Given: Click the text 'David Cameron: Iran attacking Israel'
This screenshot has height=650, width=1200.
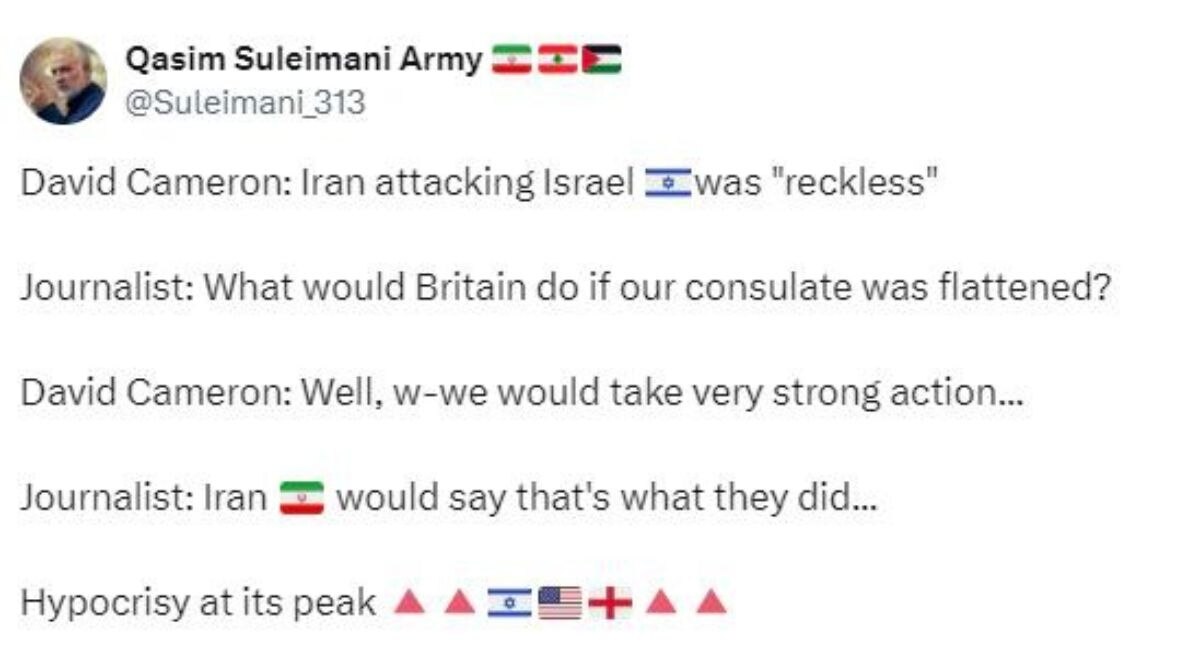Looking at the screenshot, I should (x=327, y=184).
